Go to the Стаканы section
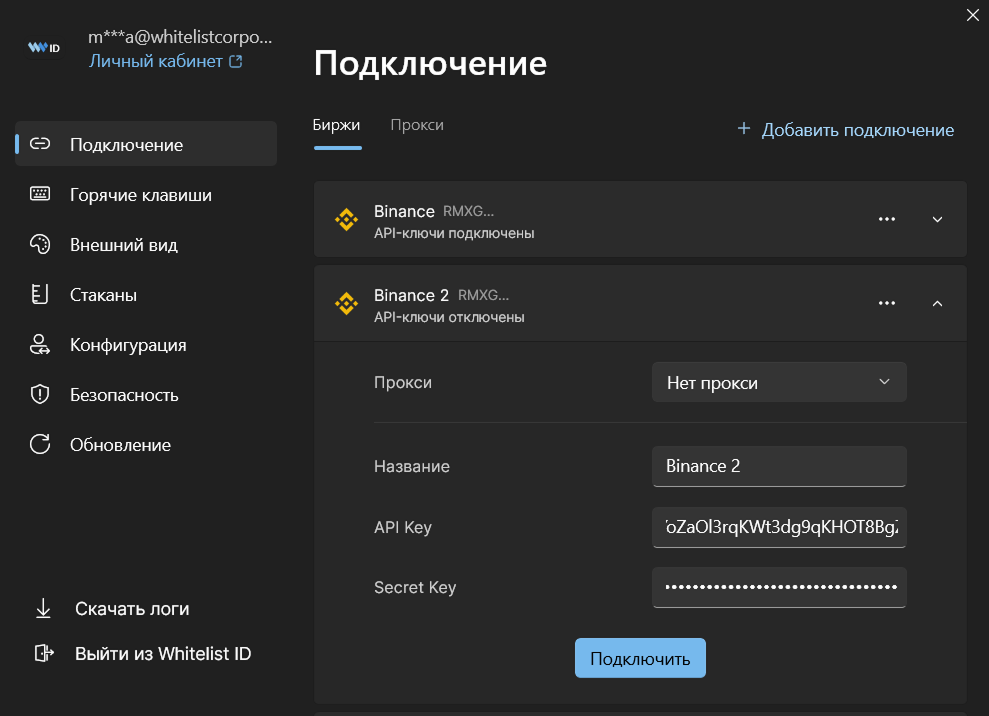This screenshot has width=989, height=716. [x=103, y=295]
